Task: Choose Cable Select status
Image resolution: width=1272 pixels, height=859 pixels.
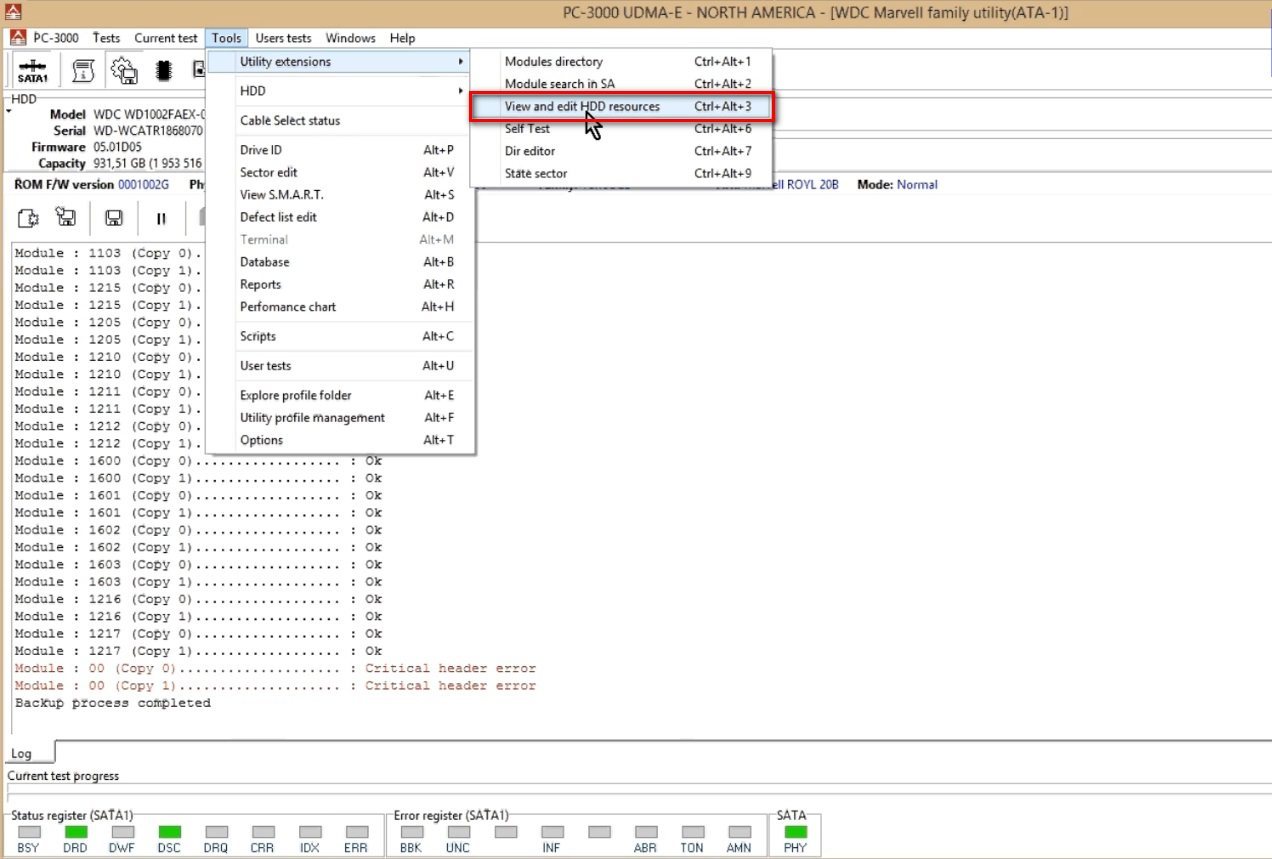Action: tap(339, 121)
